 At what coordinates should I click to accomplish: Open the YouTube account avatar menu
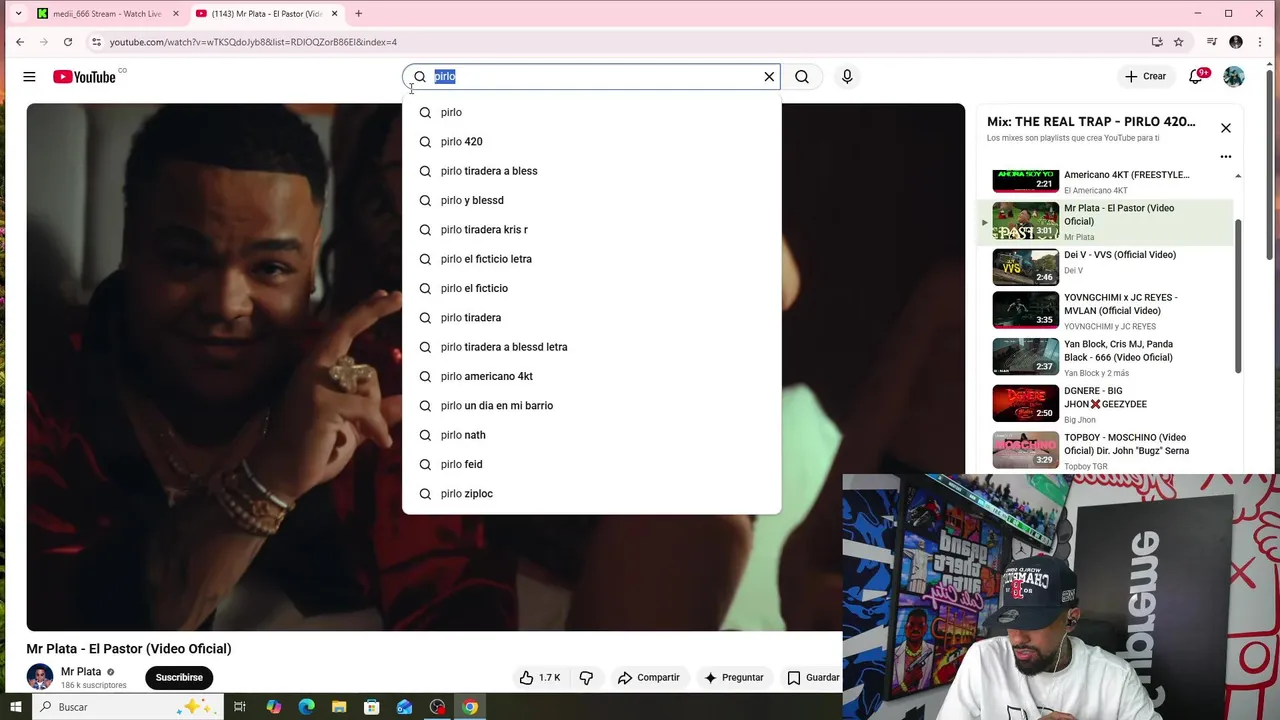click(x=1234, y=77)
